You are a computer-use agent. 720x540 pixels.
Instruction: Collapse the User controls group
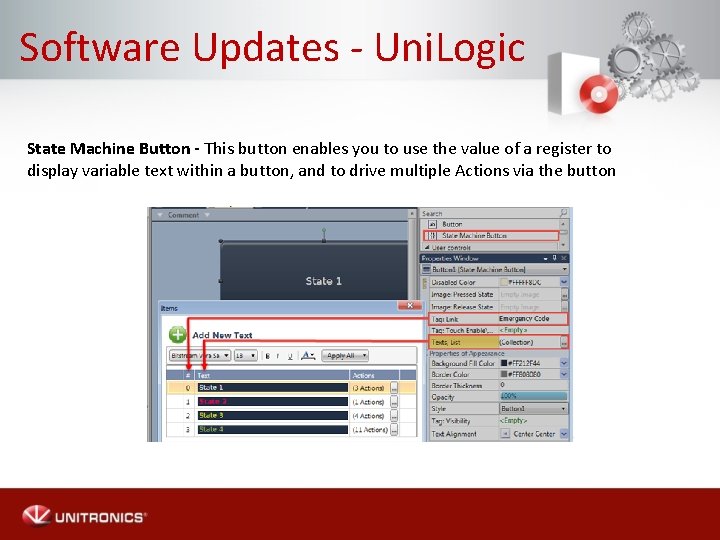(x=427, y=248)
